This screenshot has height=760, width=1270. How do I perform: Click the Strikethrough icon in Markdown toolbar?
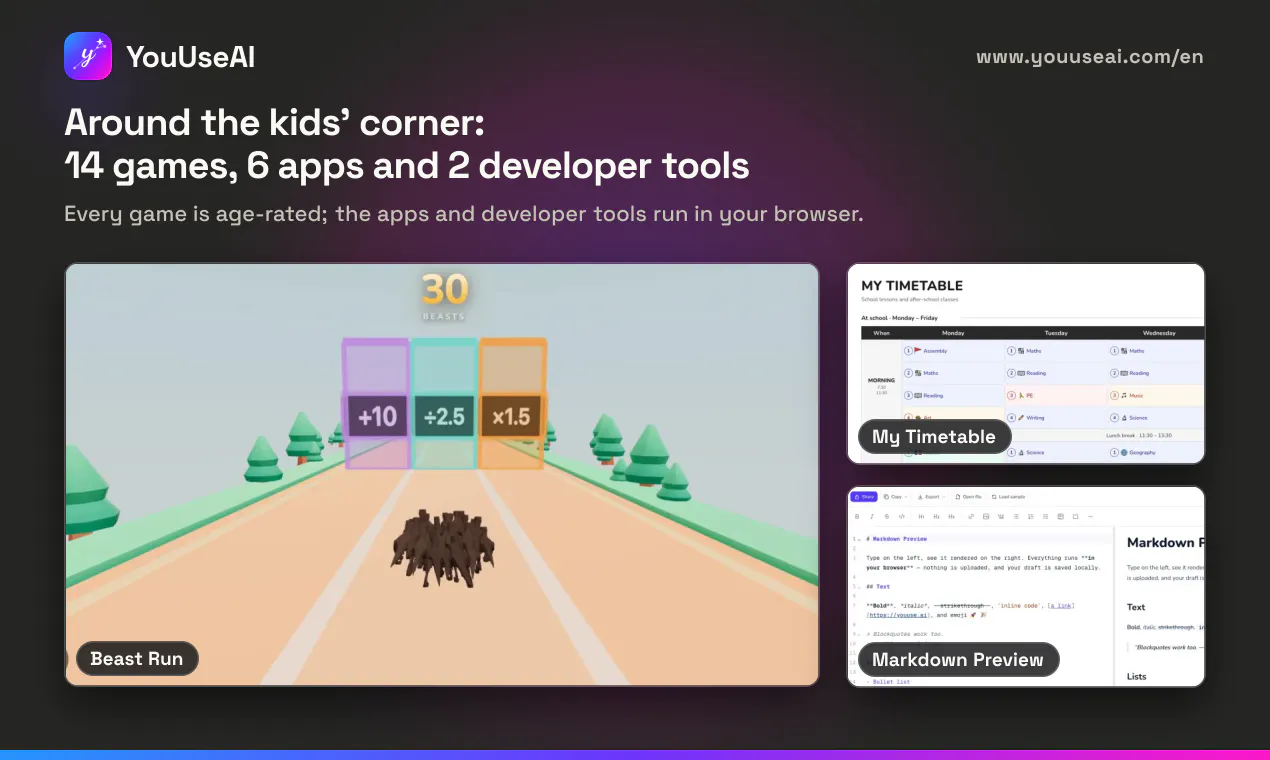887,516
